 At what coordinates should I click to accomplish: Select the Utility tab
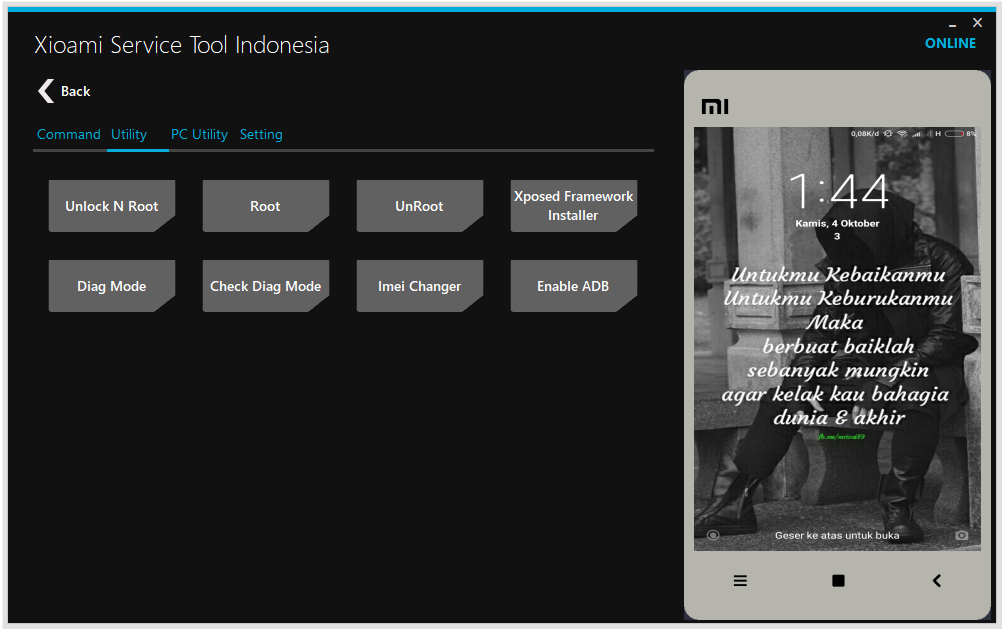pyautogui.click(x=129, y=134)
